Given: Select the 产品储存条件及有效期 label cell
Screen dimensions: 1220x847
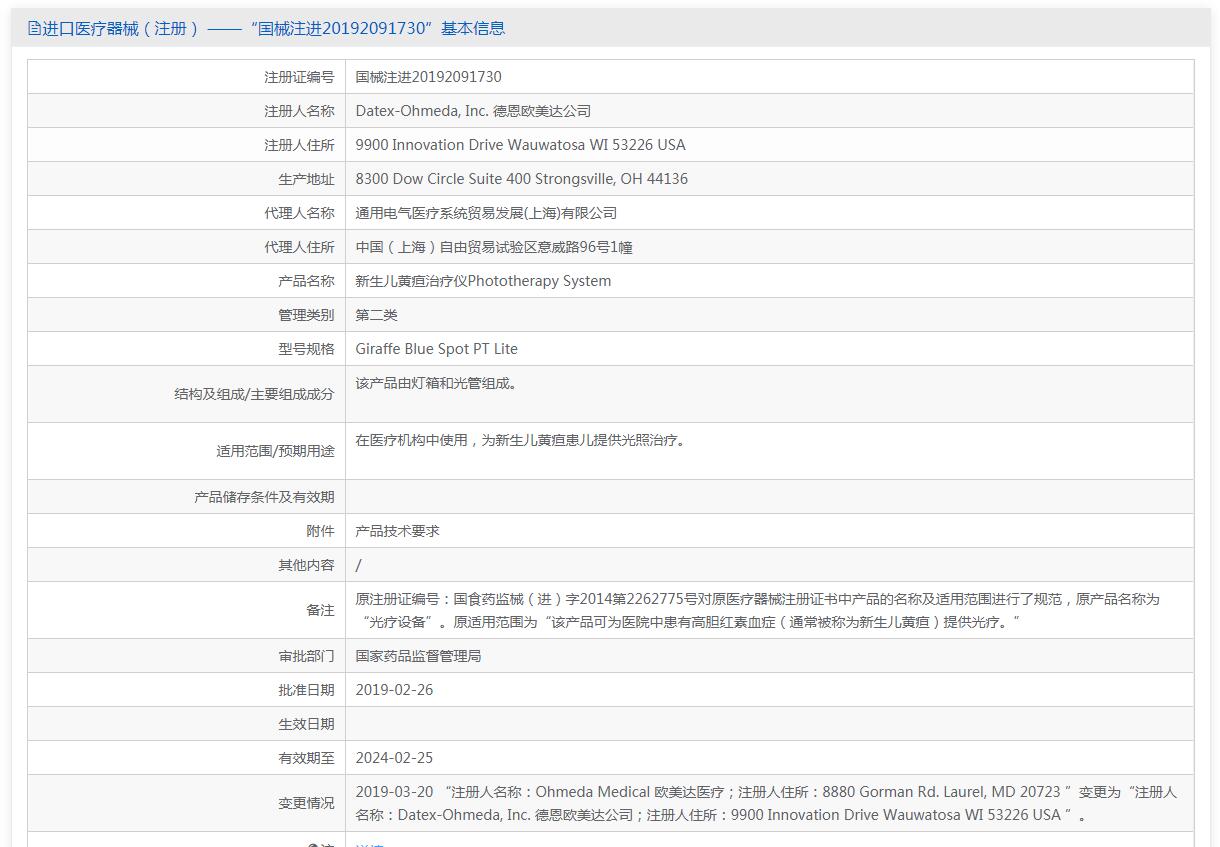Looking at the screenshot, I should point(186,497).
